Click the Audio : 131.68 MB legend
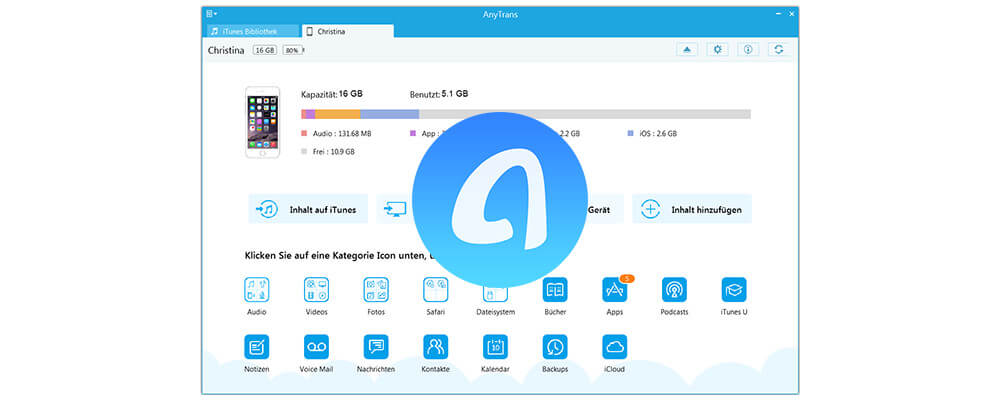Viewport: 1000px width, 400px height. tap(337, 134)
